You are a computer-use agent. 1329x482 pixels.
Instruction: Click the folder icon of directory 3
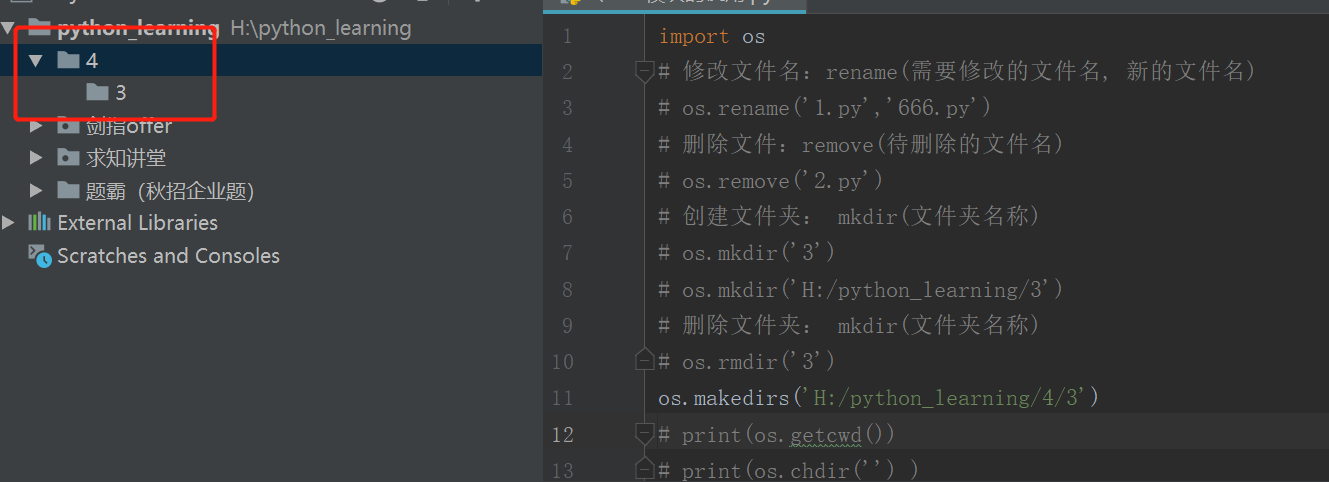point(97,92)
